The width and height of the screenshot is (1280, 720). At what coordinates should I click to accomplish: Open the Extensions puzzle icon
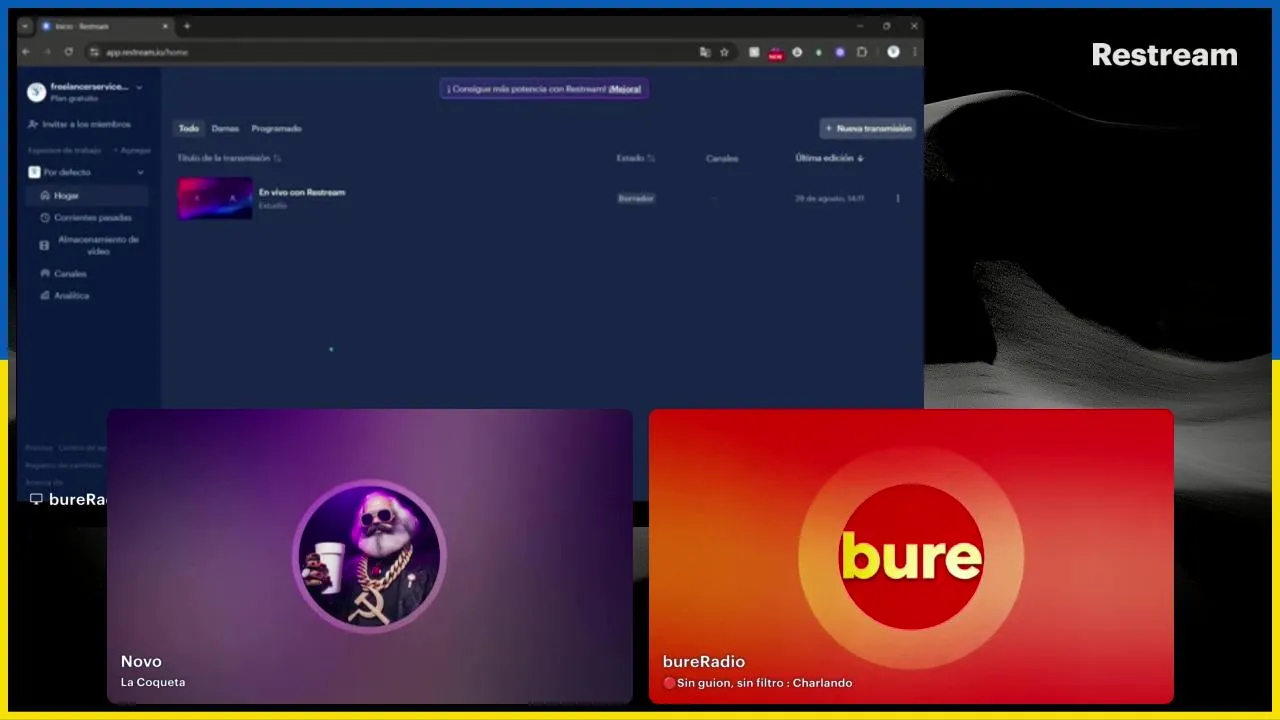(x=862, y=52)
